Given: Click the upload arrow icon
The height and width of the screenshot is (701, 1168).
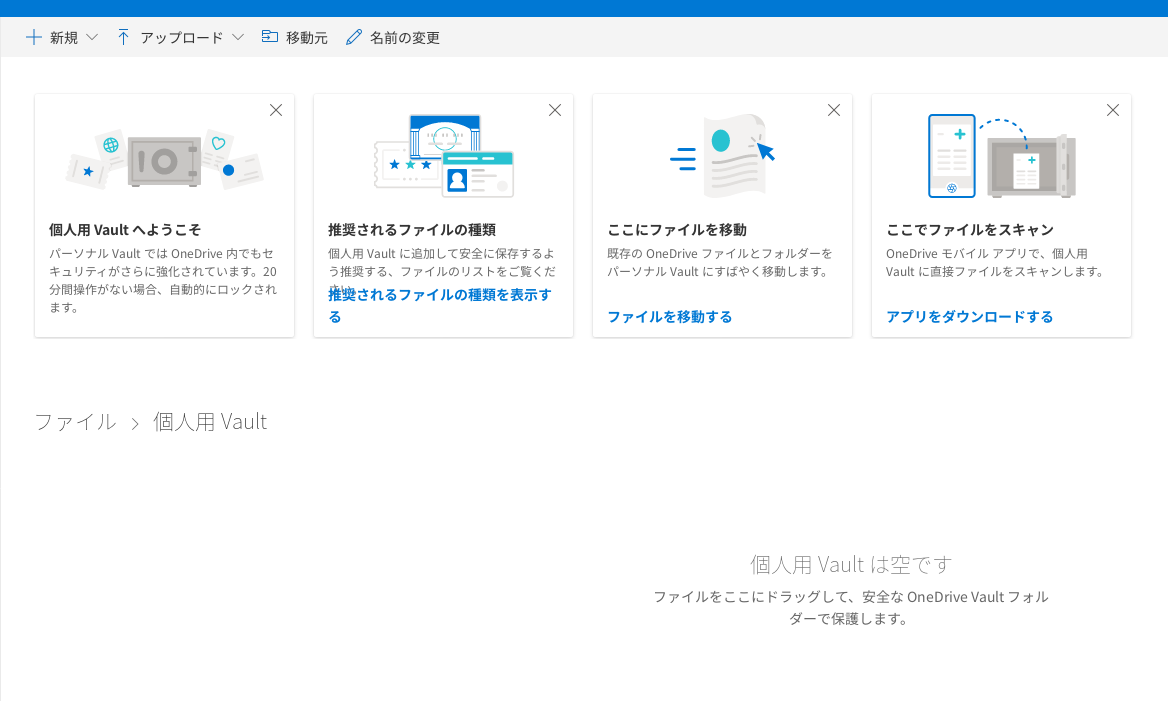Looking at the screenshot, I should coord(124,37).
